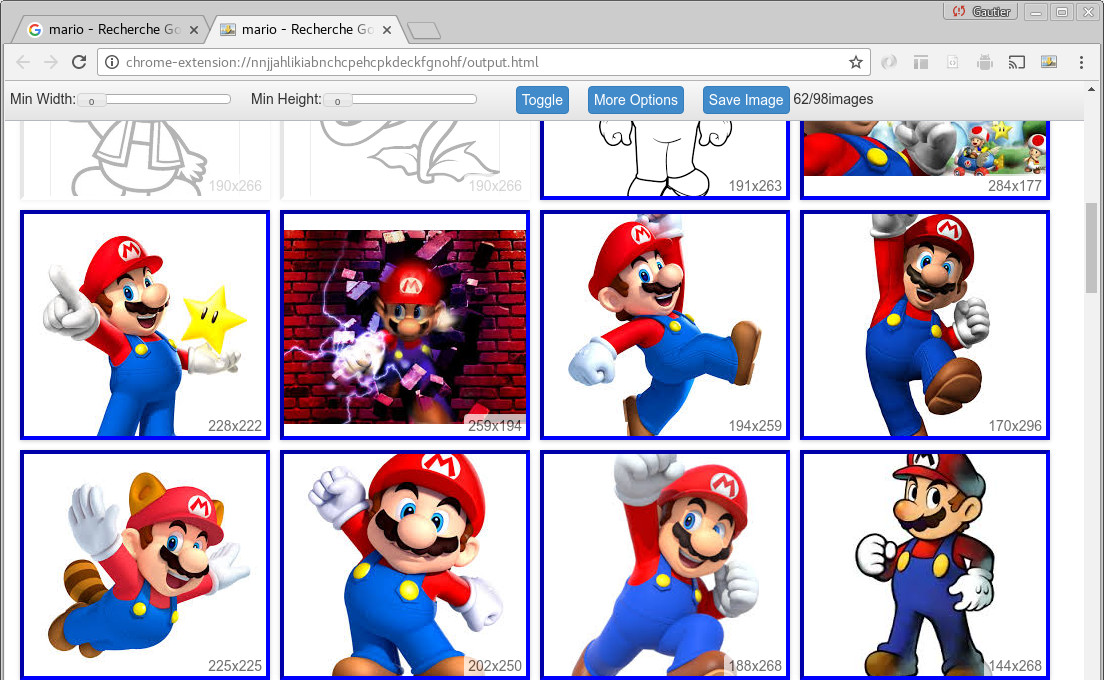Select the 228x222 Mario with star image
Screen dimensions: 1104x680
(x=145, y=325)
